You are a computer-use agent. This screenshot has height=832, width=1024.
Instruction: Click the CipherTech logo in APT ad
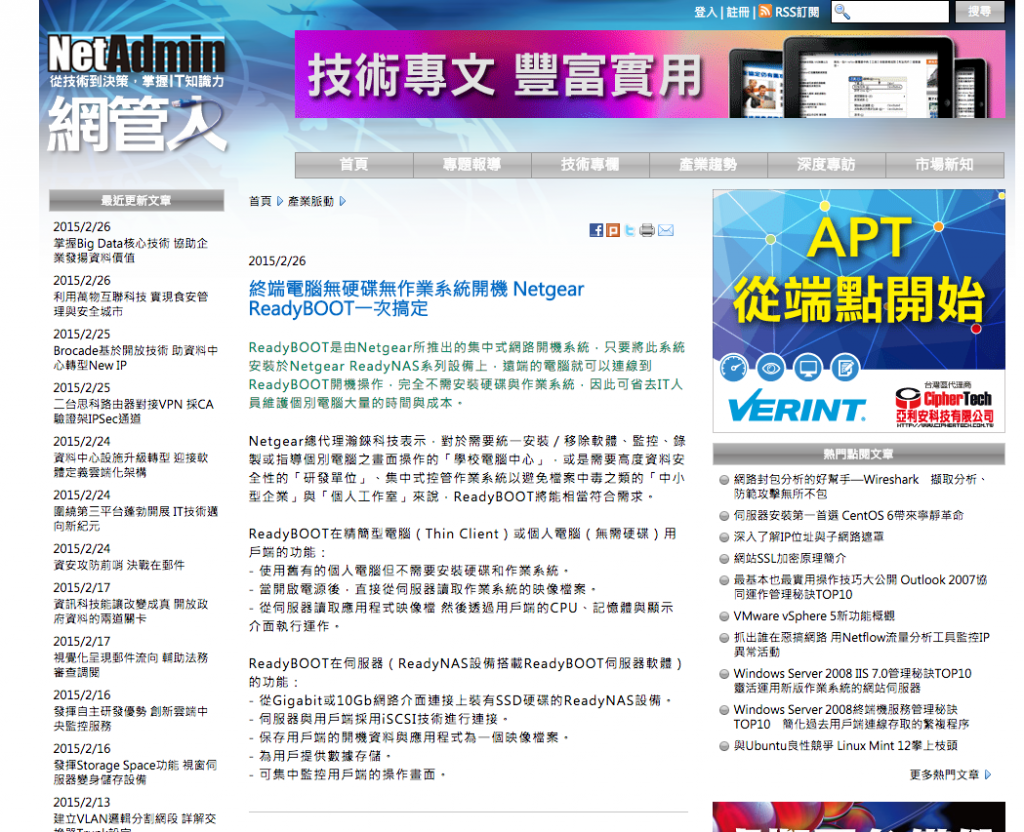pos(944,406)
